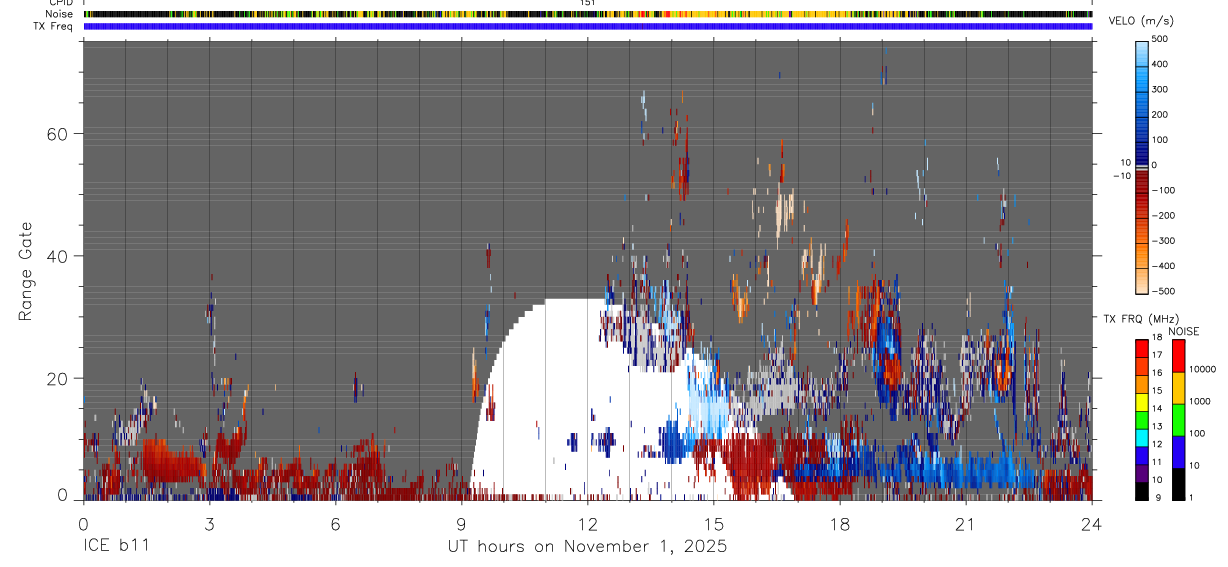Select the TX FRQ color scale bar
The width and height of the screenshot is (1228, 567).
[x=1142, y=419]
